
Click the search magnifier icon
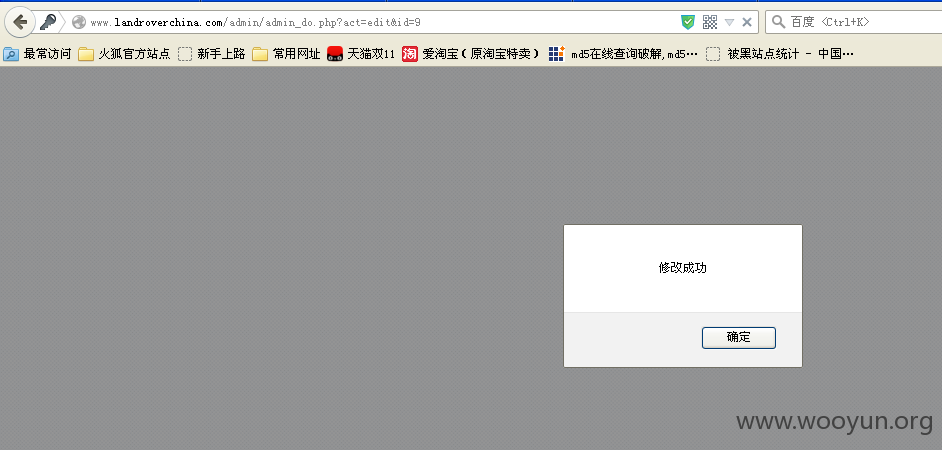pos(778,22)
